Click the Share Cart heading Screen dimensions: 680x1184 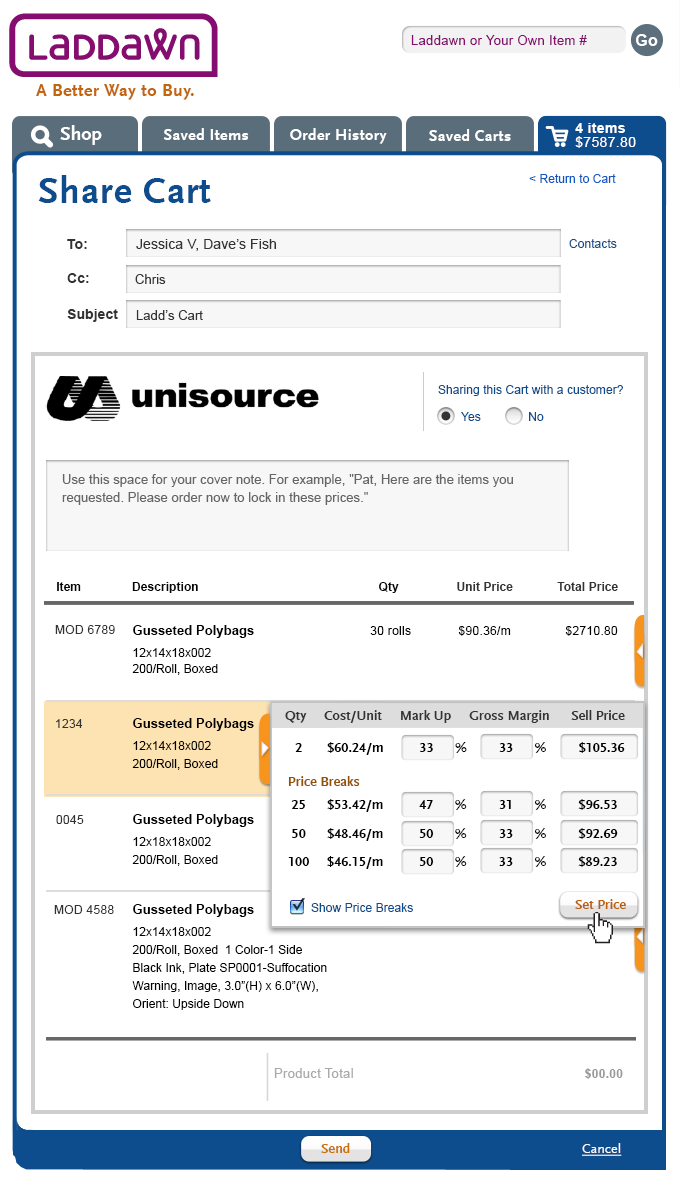click(x=125, y=191)
